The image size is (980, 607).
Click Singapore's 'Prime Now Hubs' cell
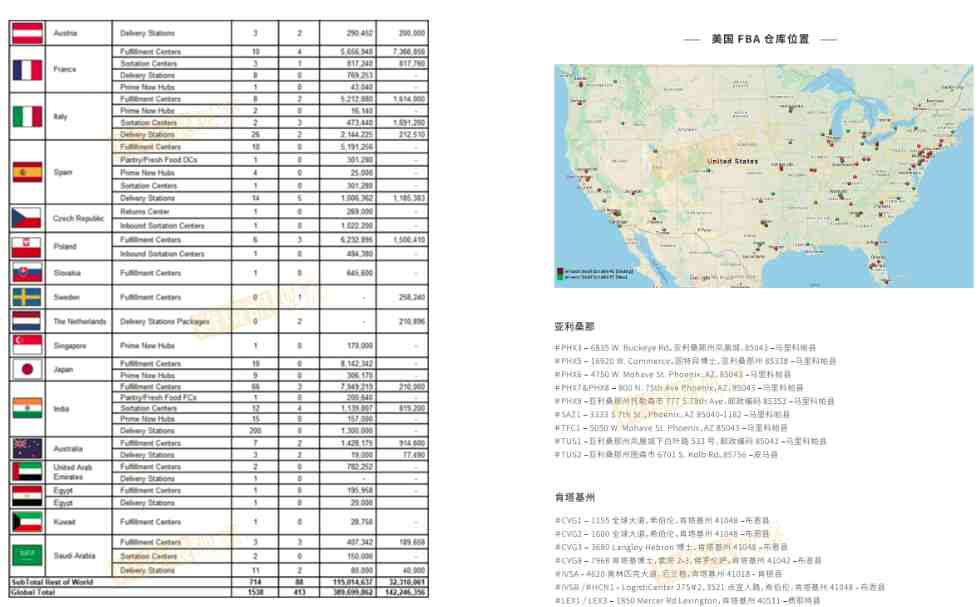coord(148,345)
